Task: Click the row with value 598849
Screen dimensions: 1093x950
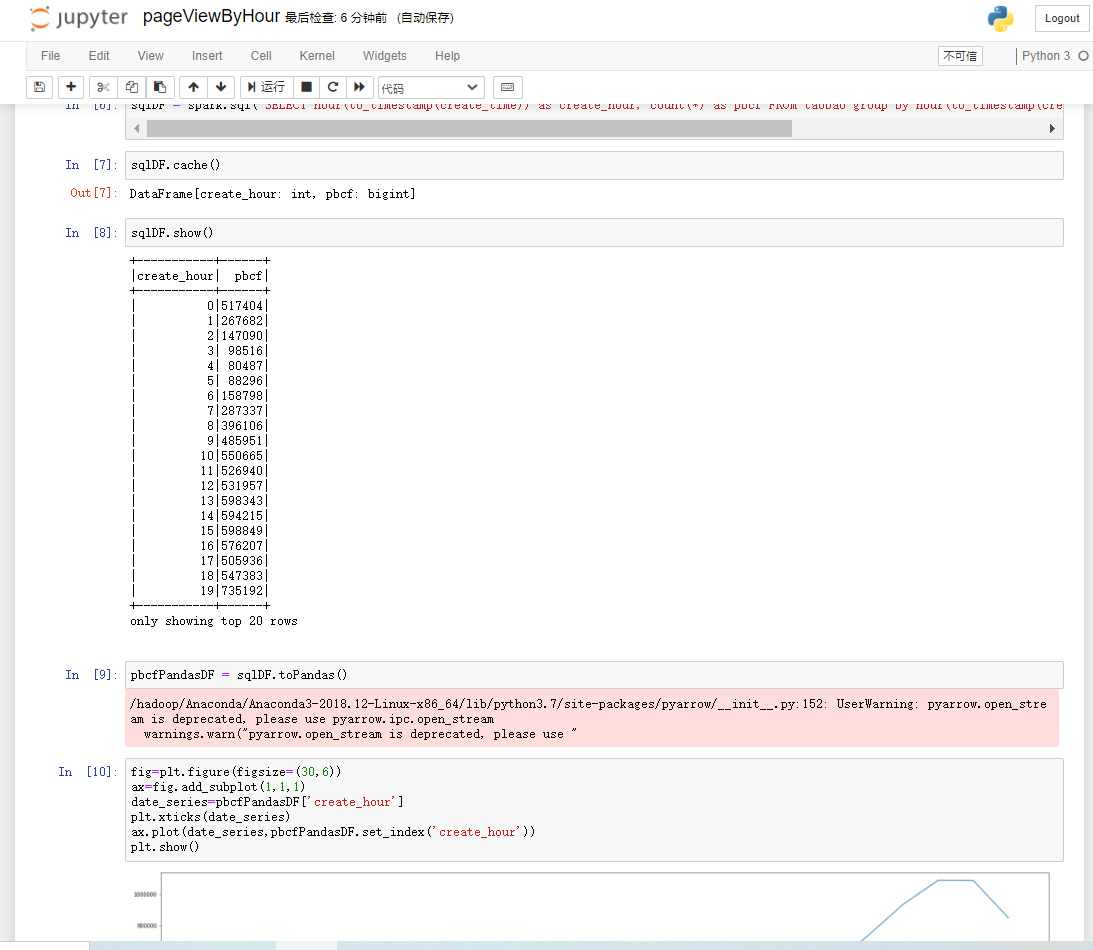Action: click(200, 531)
